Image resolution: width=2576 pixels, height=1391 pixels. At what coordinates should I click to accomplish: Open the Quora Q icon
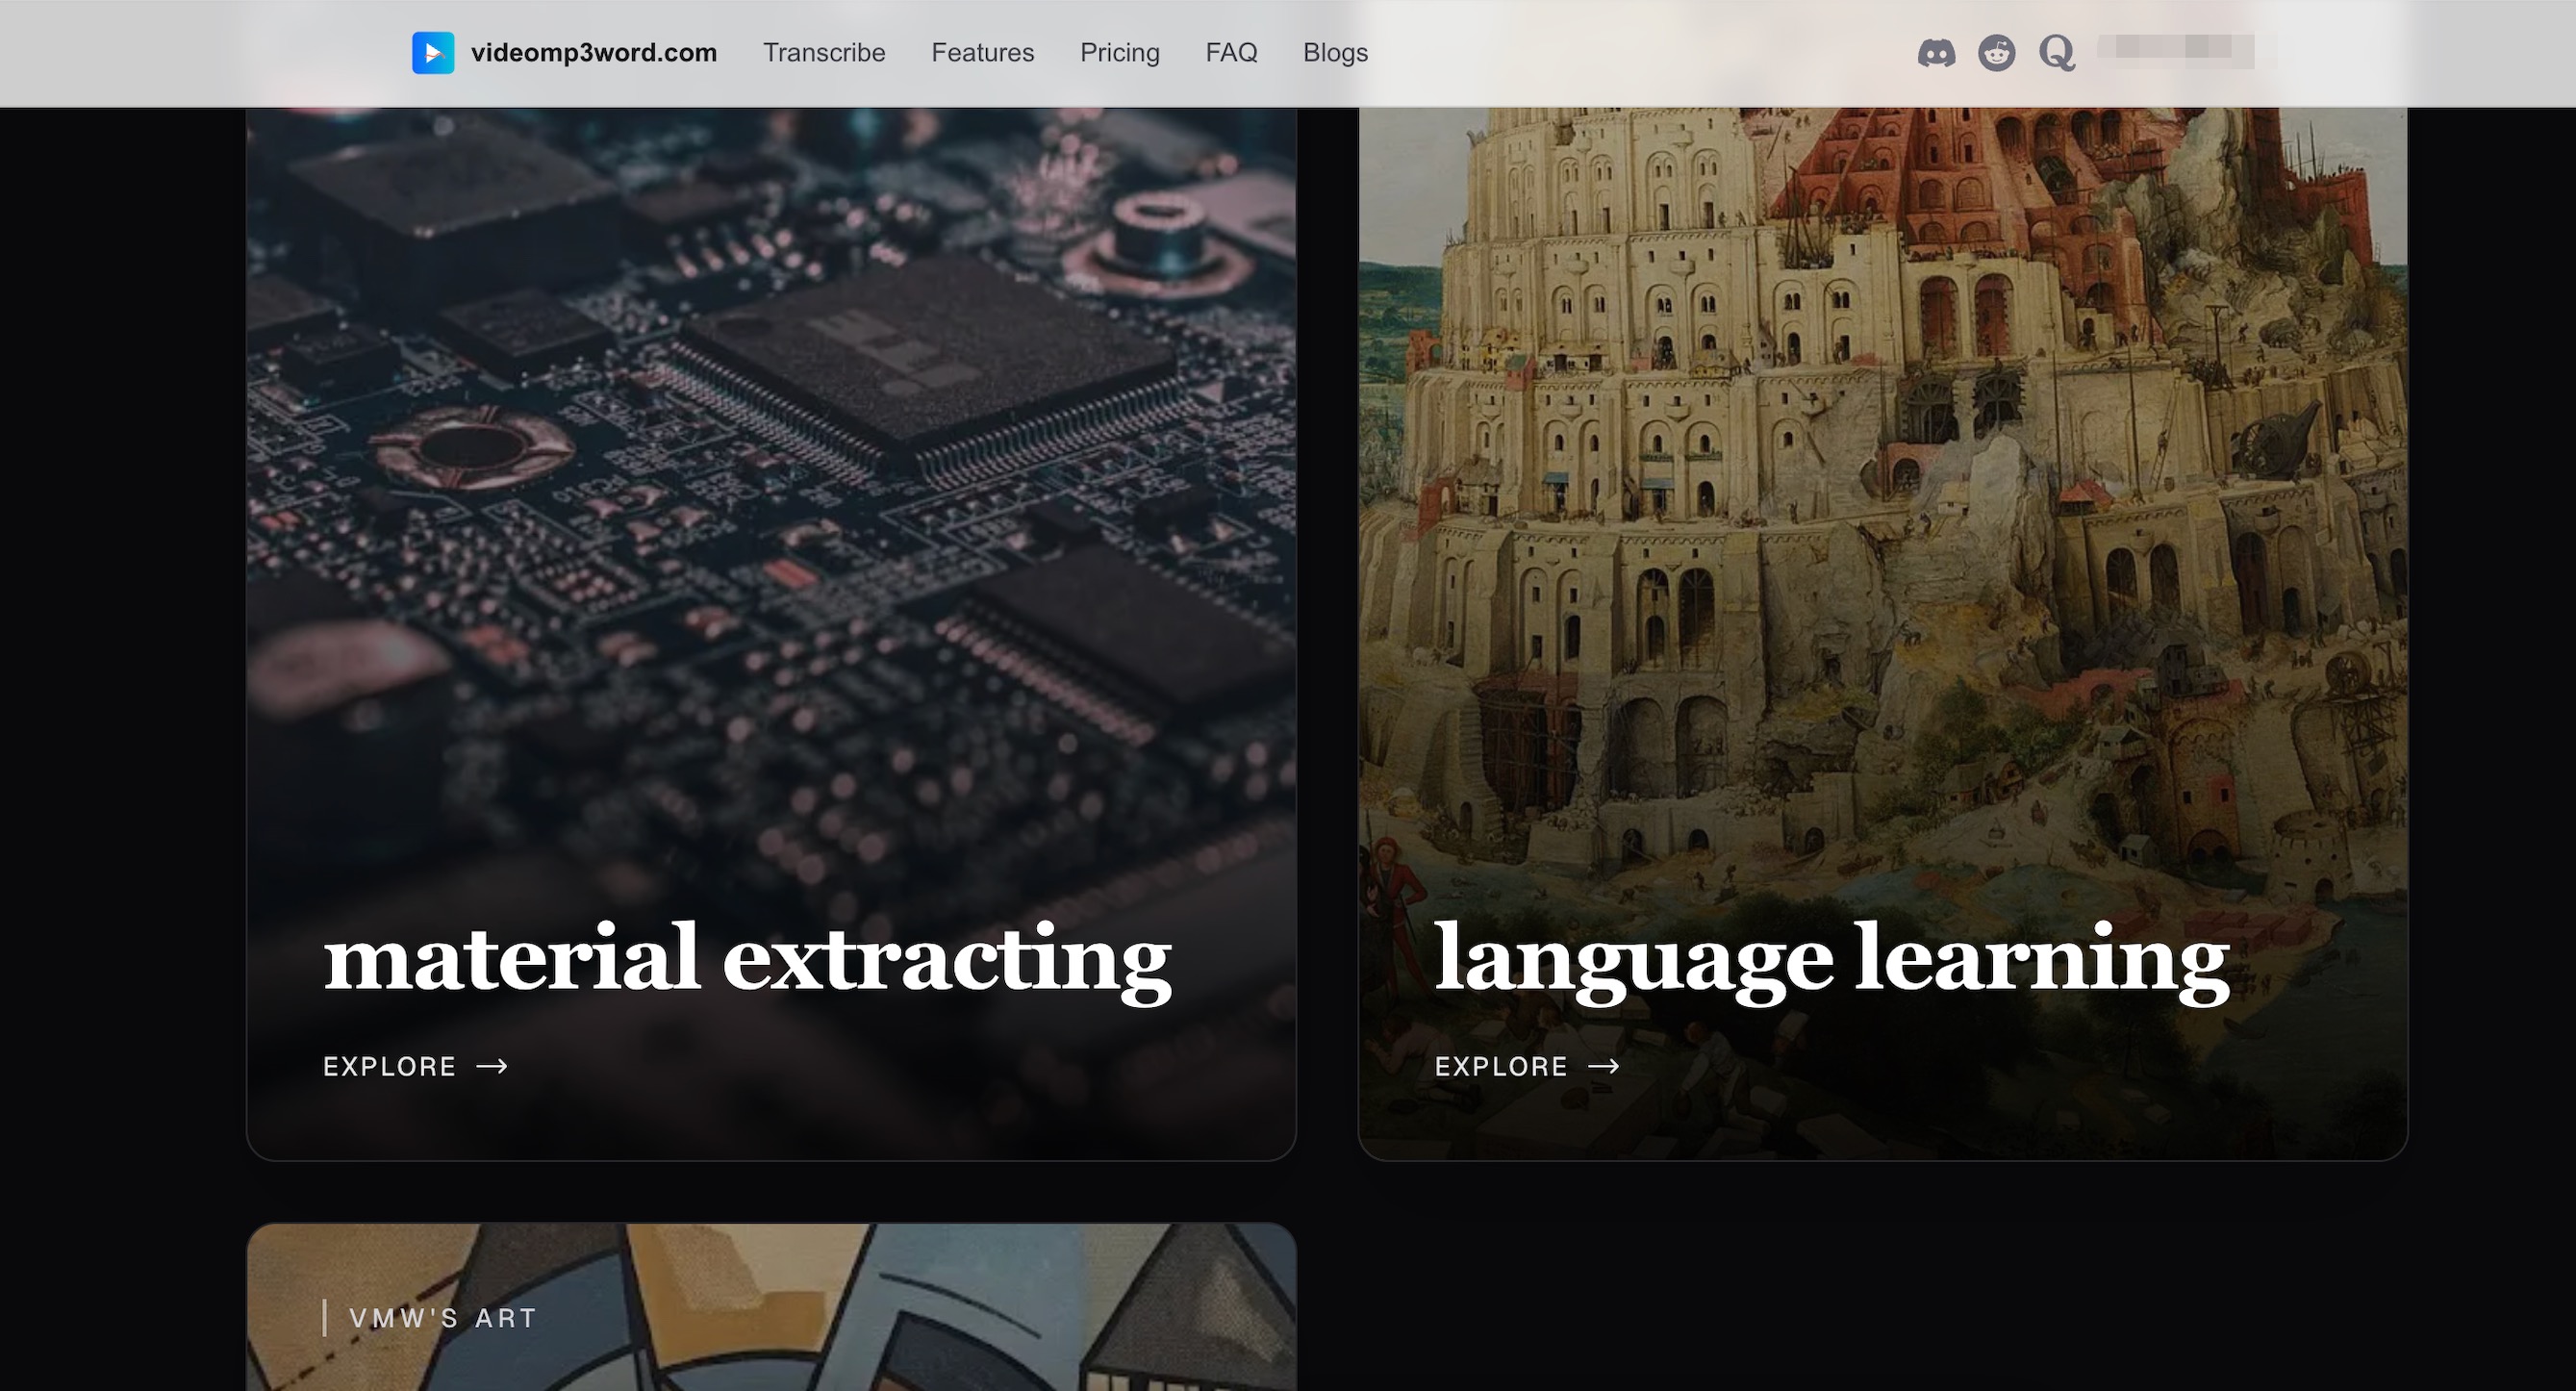[2057, 53]
